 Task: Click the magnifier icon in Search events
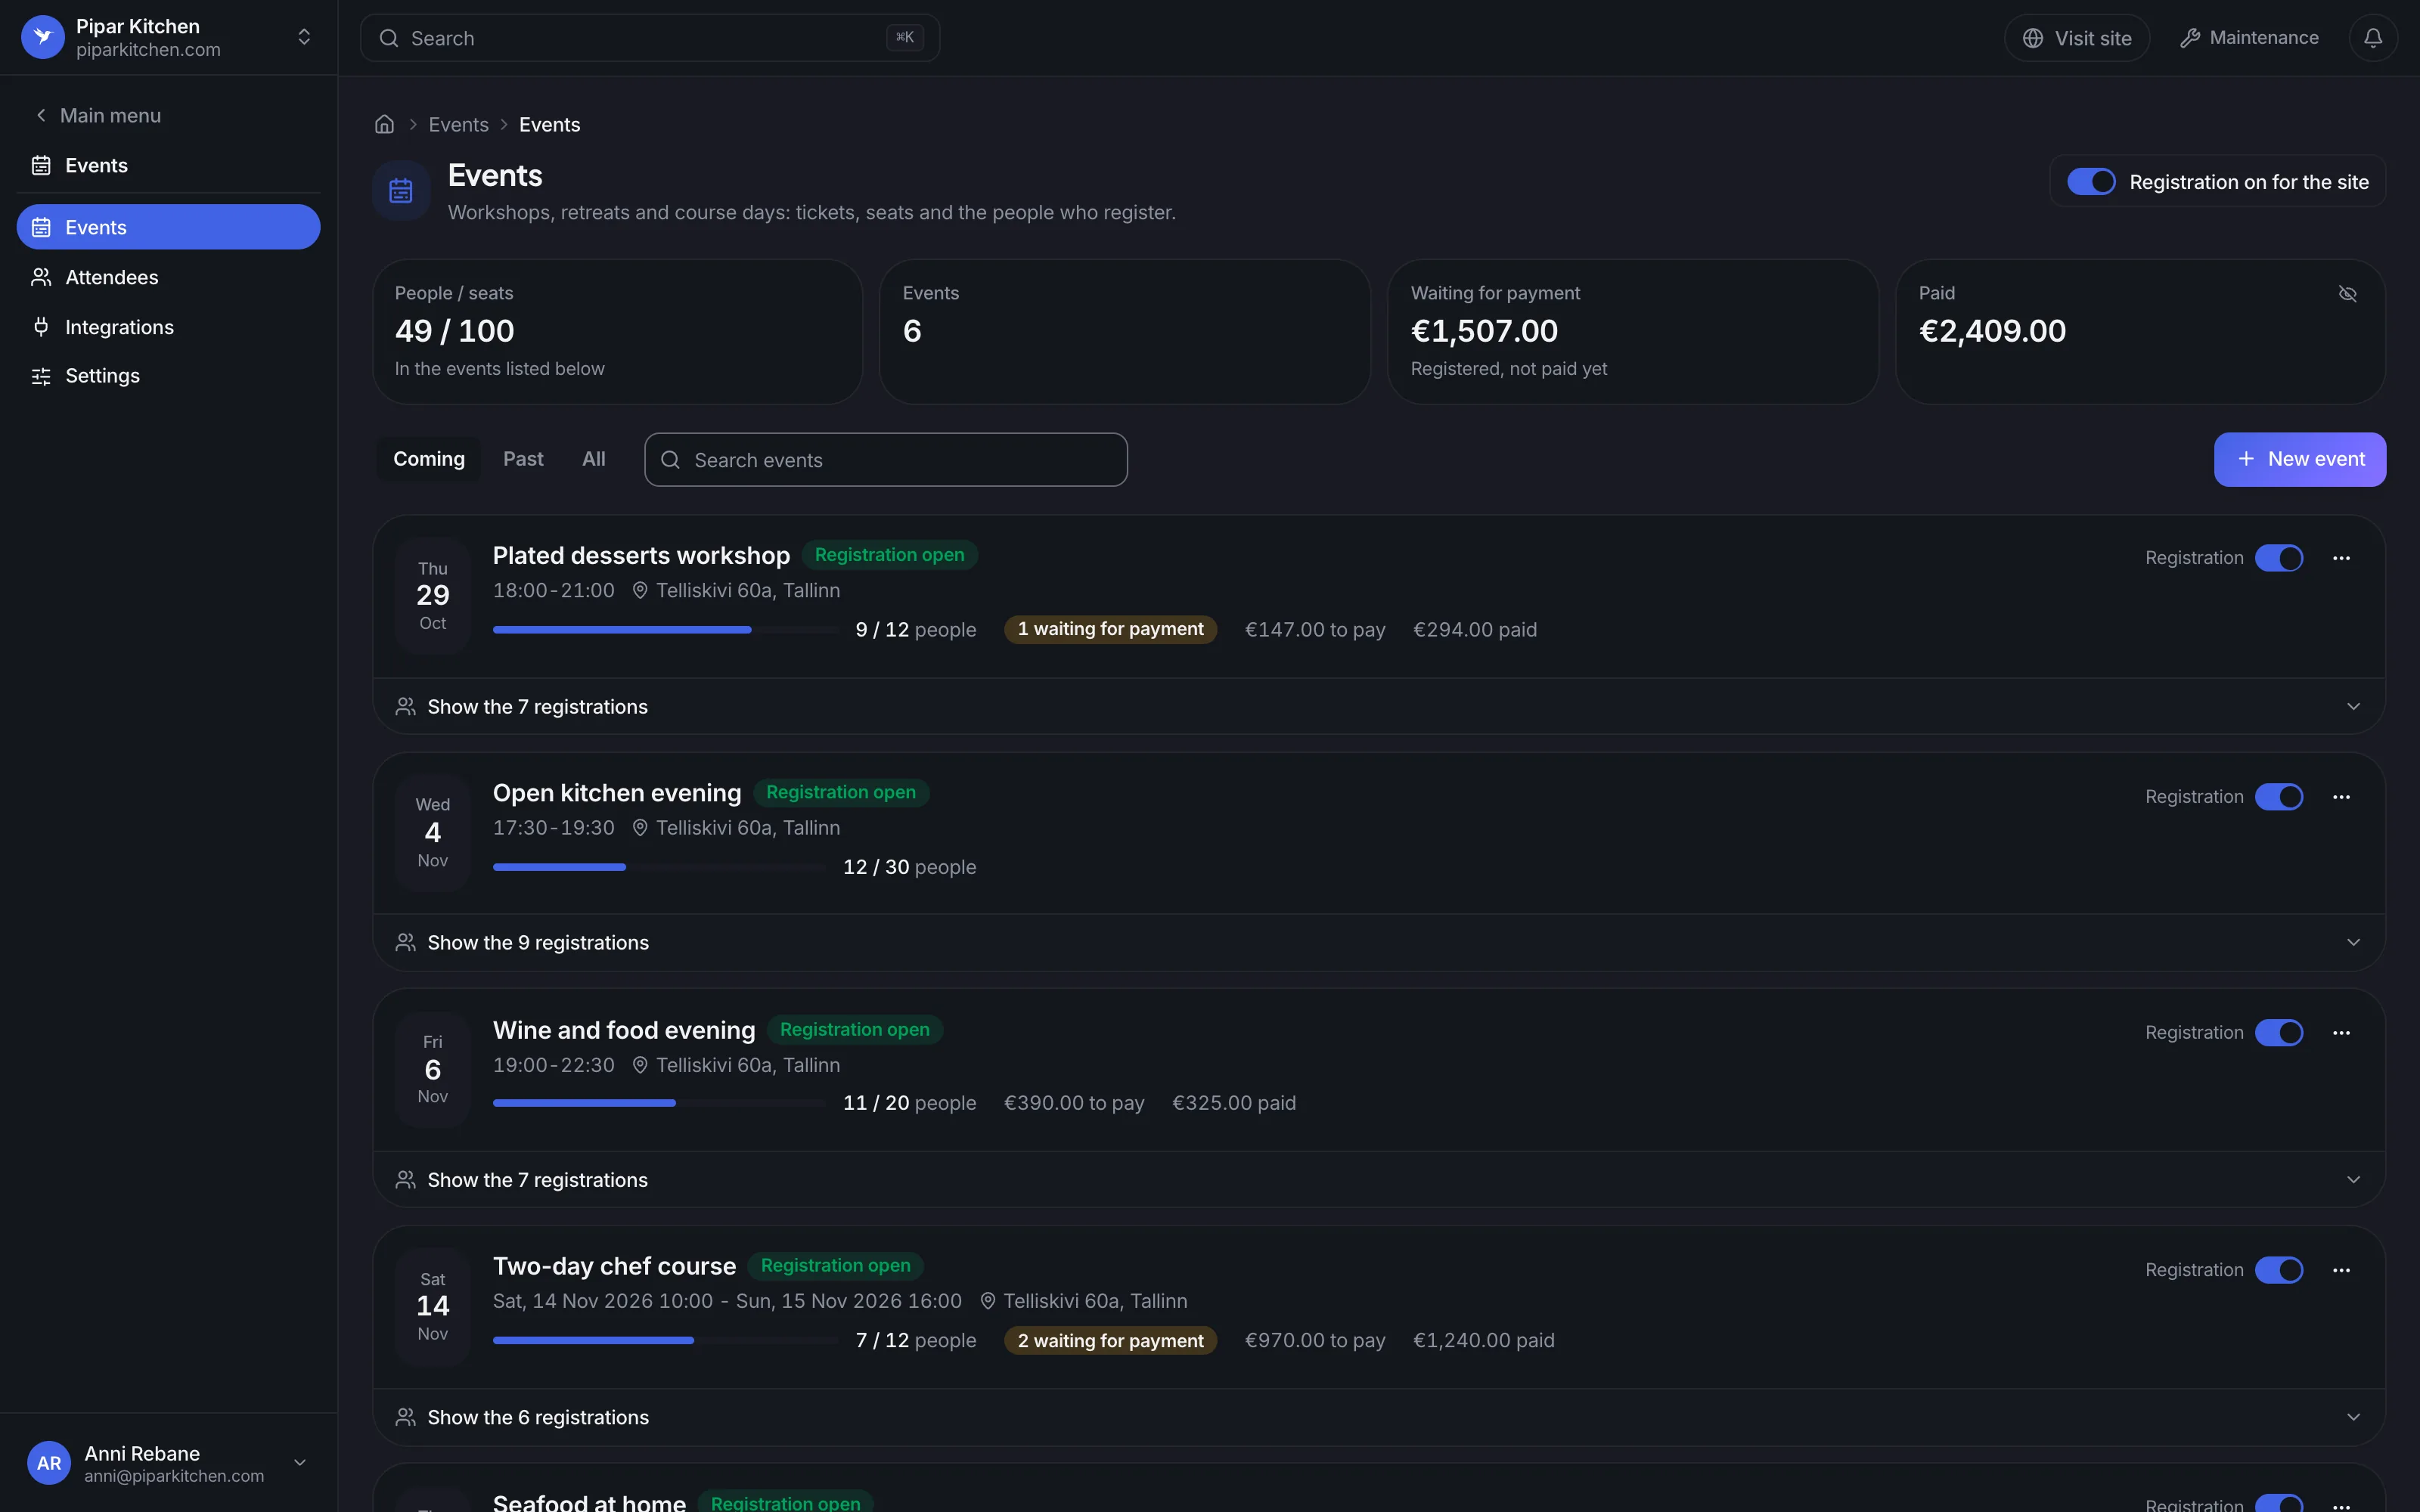[671, 460]
